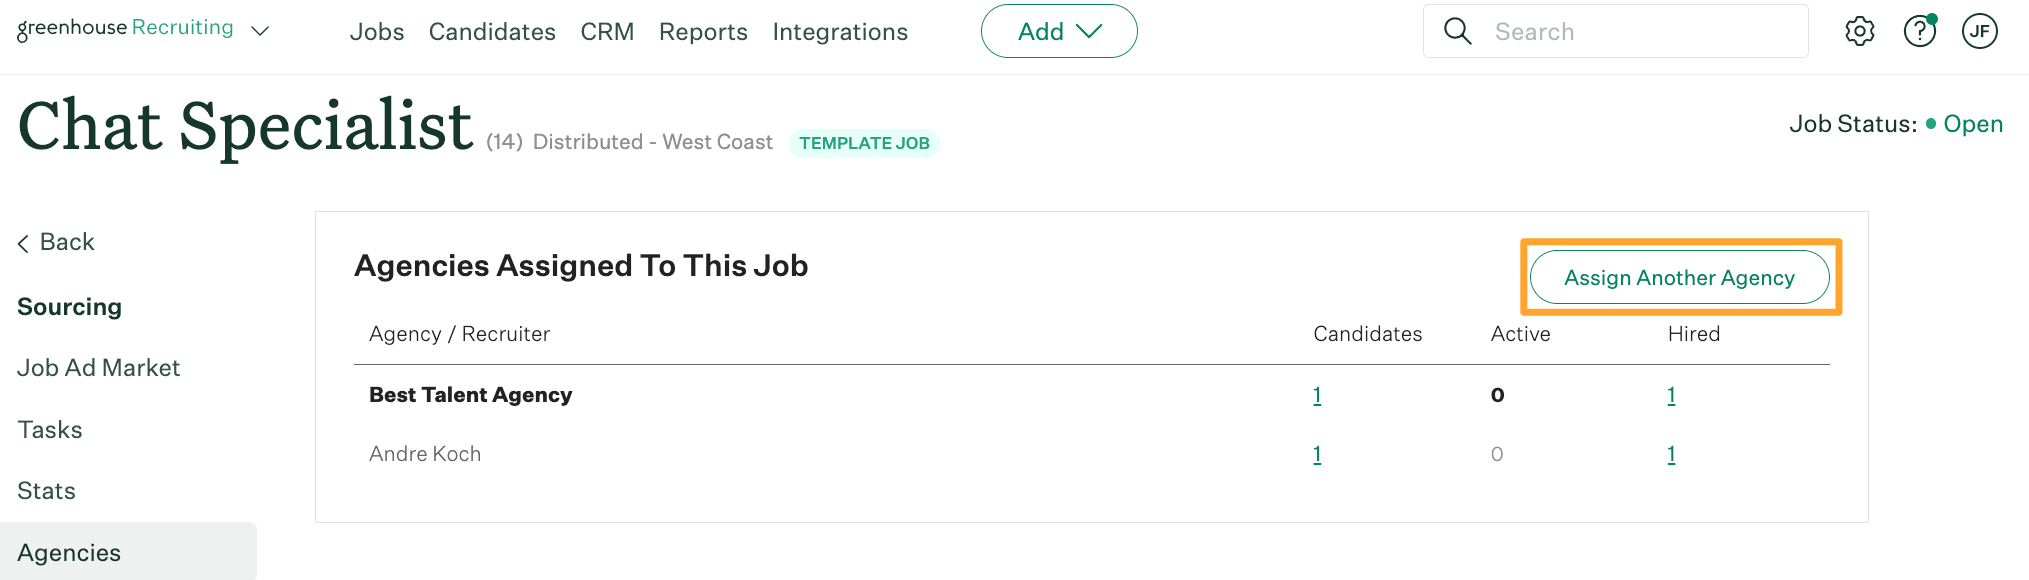Image resolution: width=2029 pixels, height=580 pixels.
Task: Select the Agencies sidebar tab
Action: coord(69,552)
